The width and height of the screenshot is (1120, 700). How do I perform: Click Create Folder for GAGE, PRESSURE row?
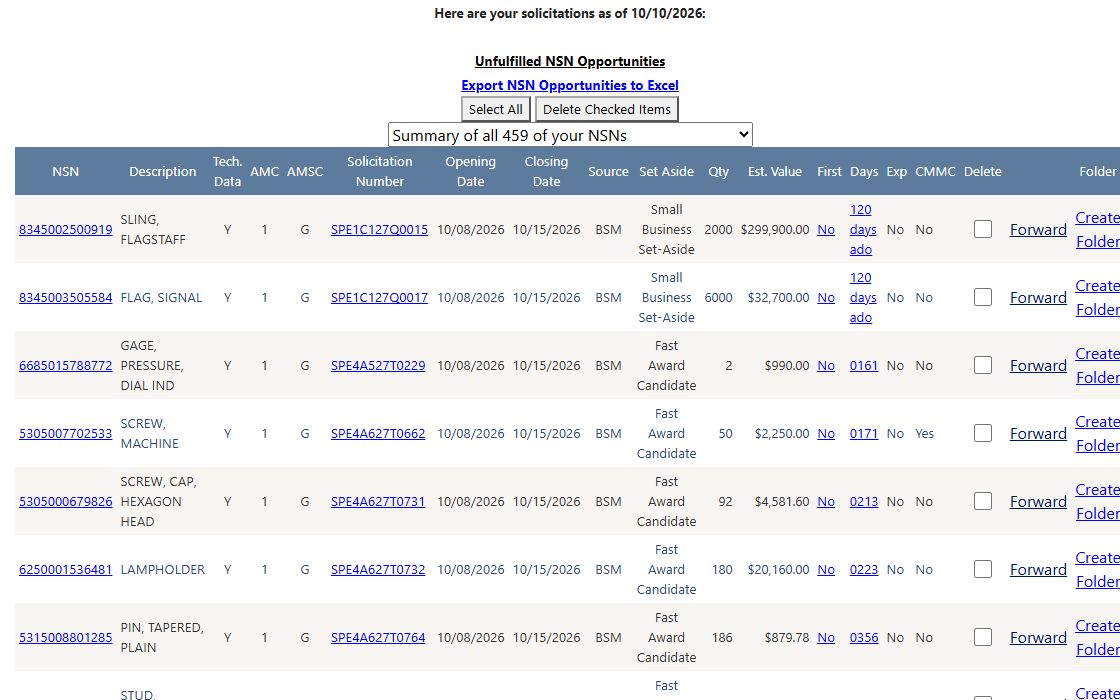click(1098, 365)
